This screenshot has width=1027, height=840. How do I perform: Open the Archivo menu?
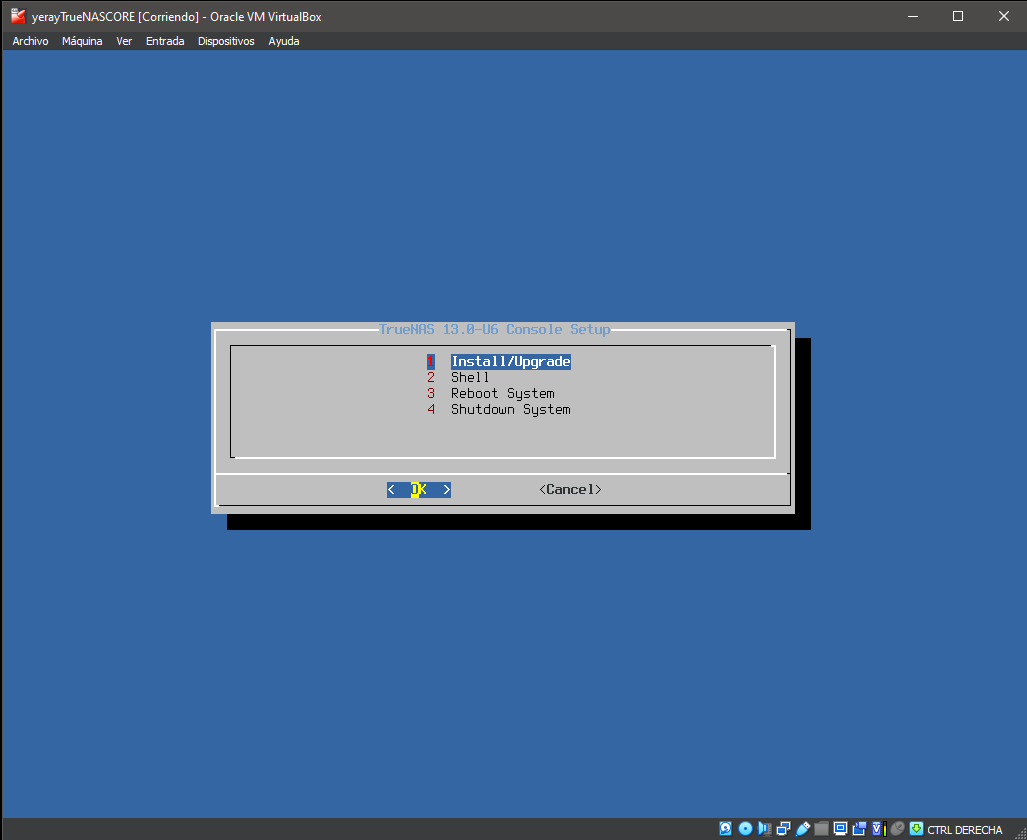30,41
